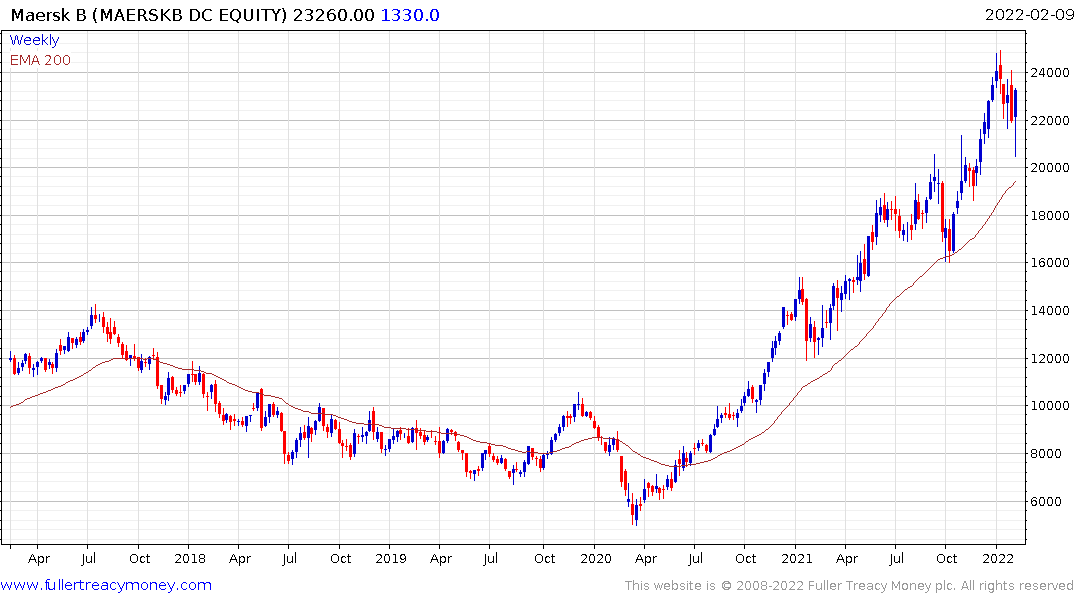
Task: Click the 10000 price axis label
Action: point(1050,406)
